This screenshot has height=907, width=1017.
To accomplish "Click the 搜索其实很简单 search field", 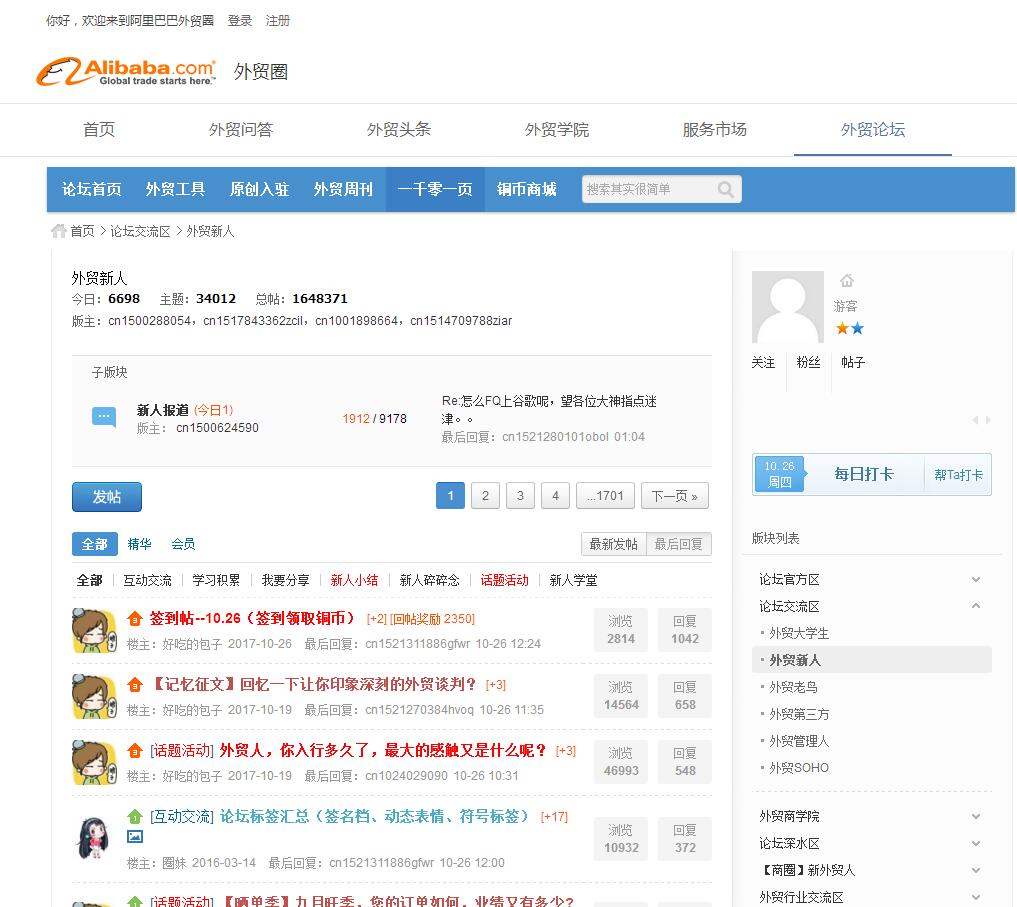I will coord(649,189).
